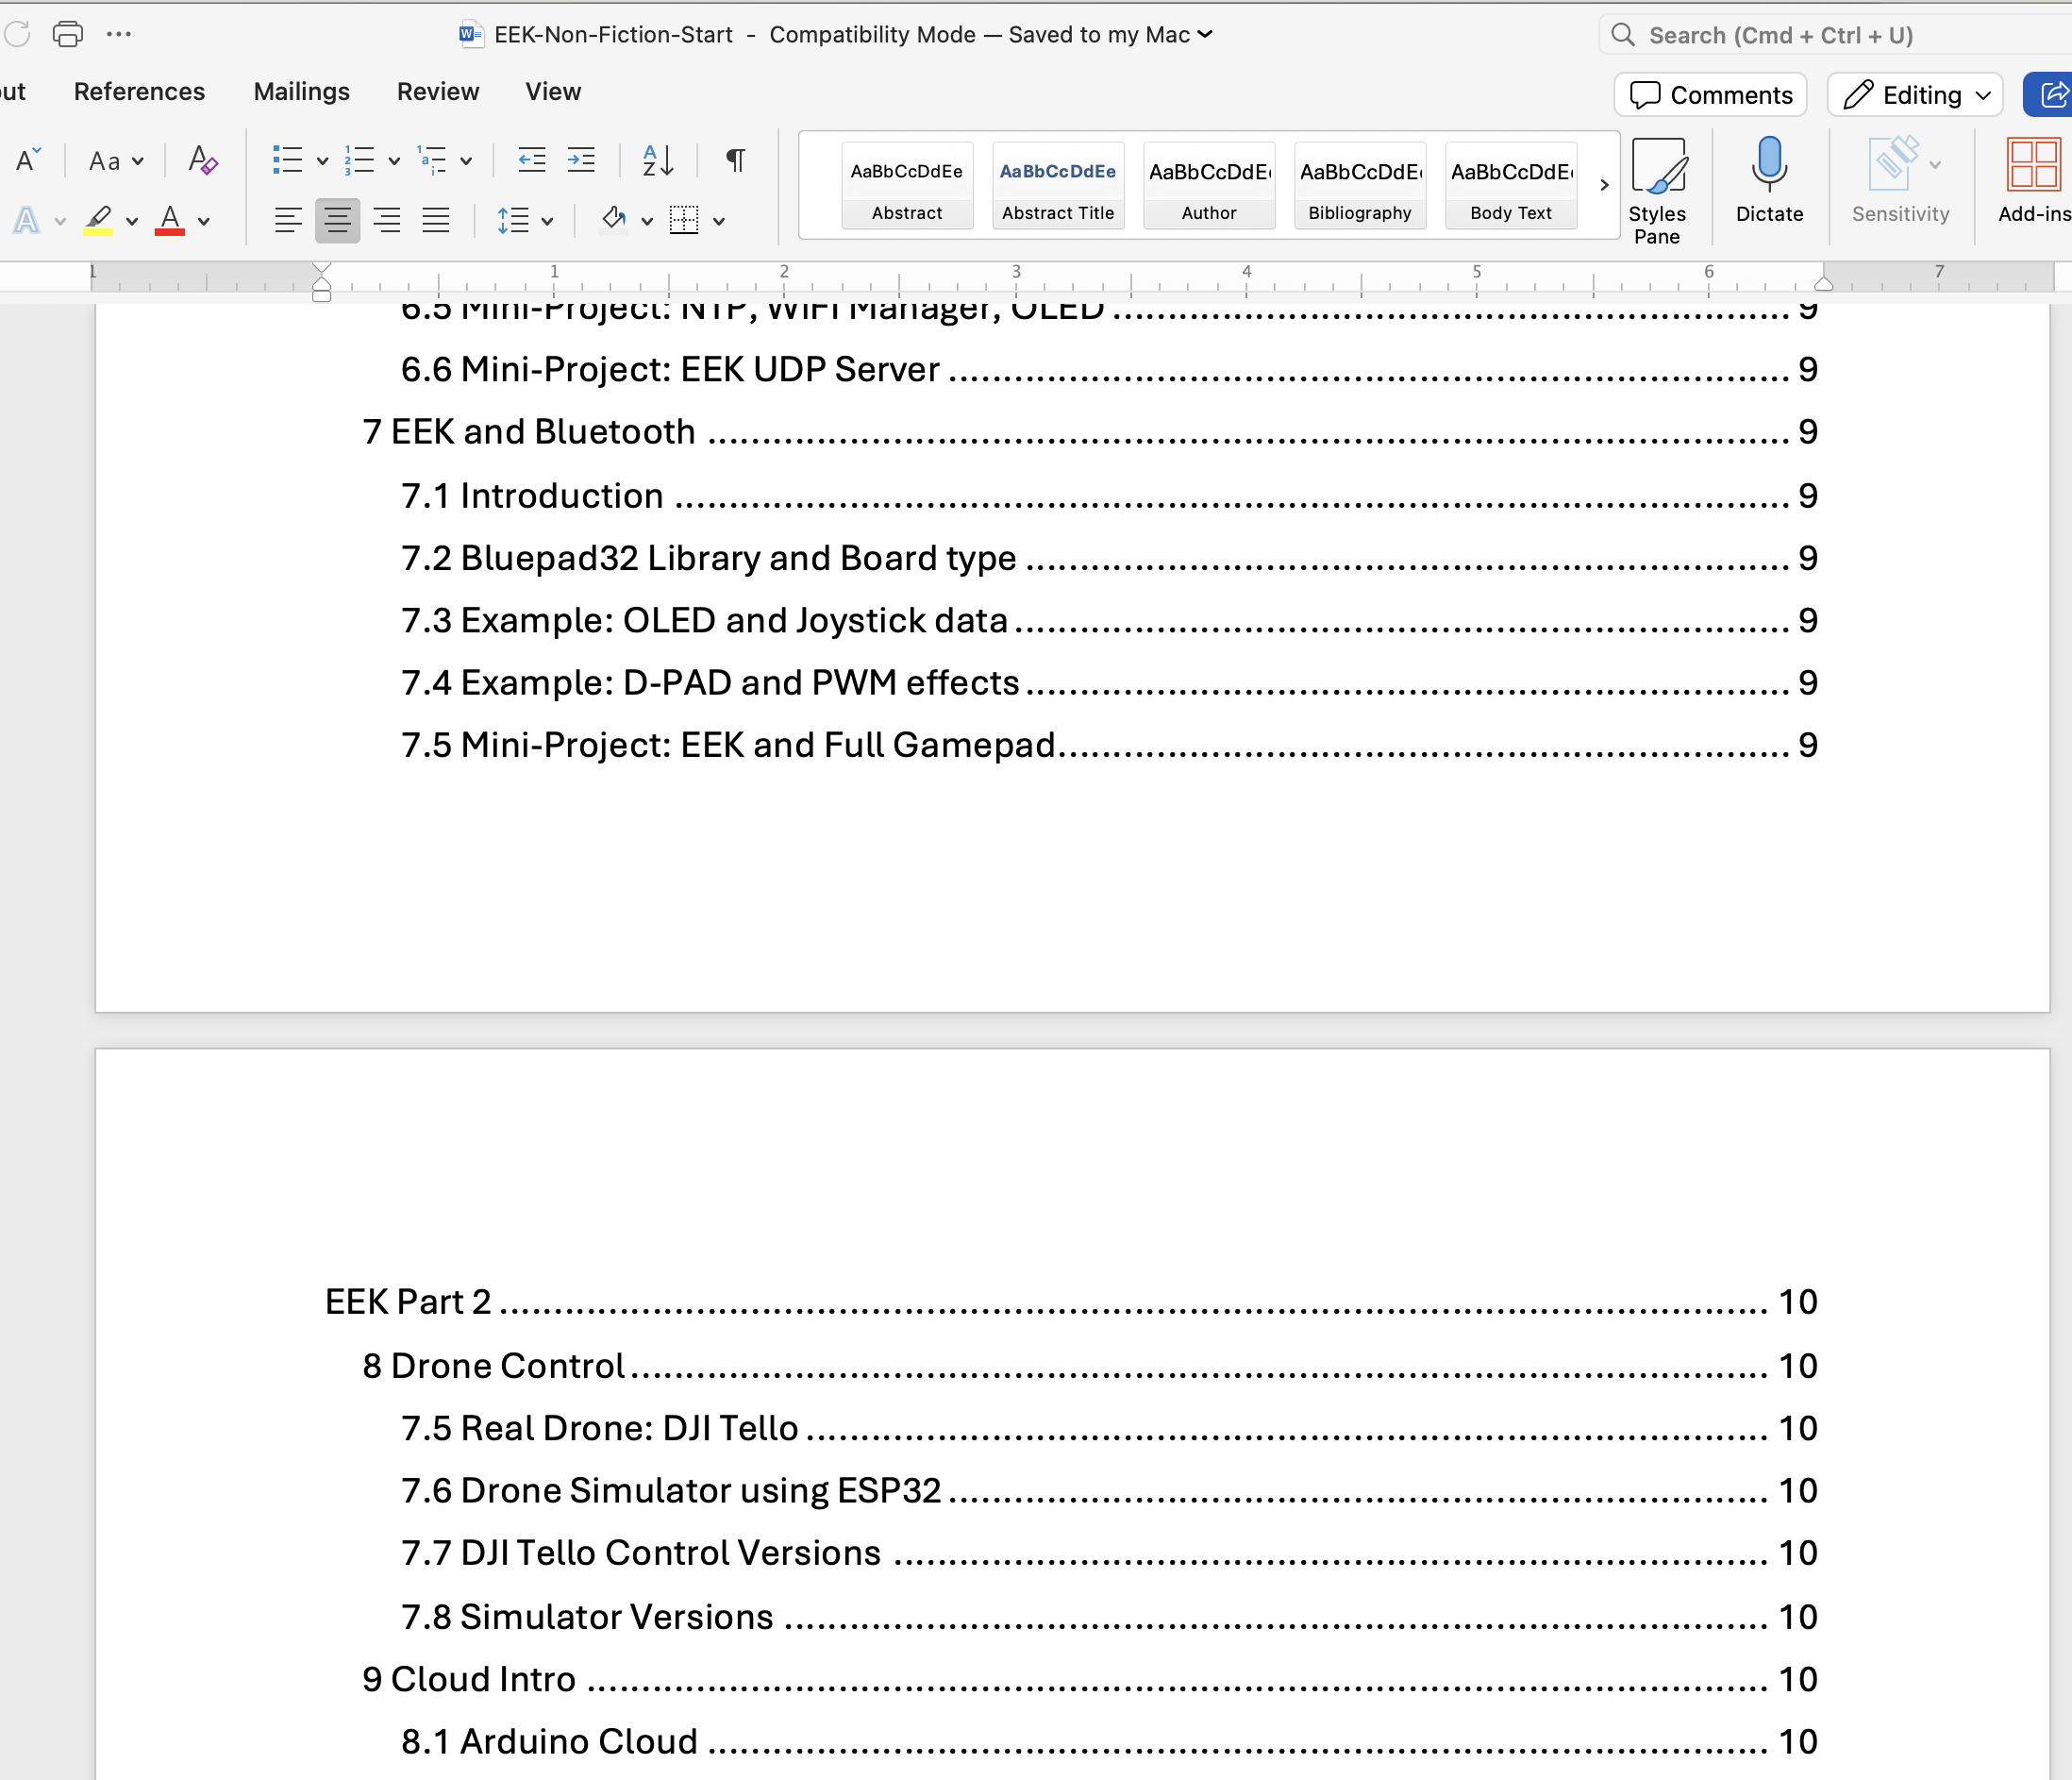This screenshot has width=2072, height=1780.
Task: Open the Mailings tab
Action: tap(301, 91)
